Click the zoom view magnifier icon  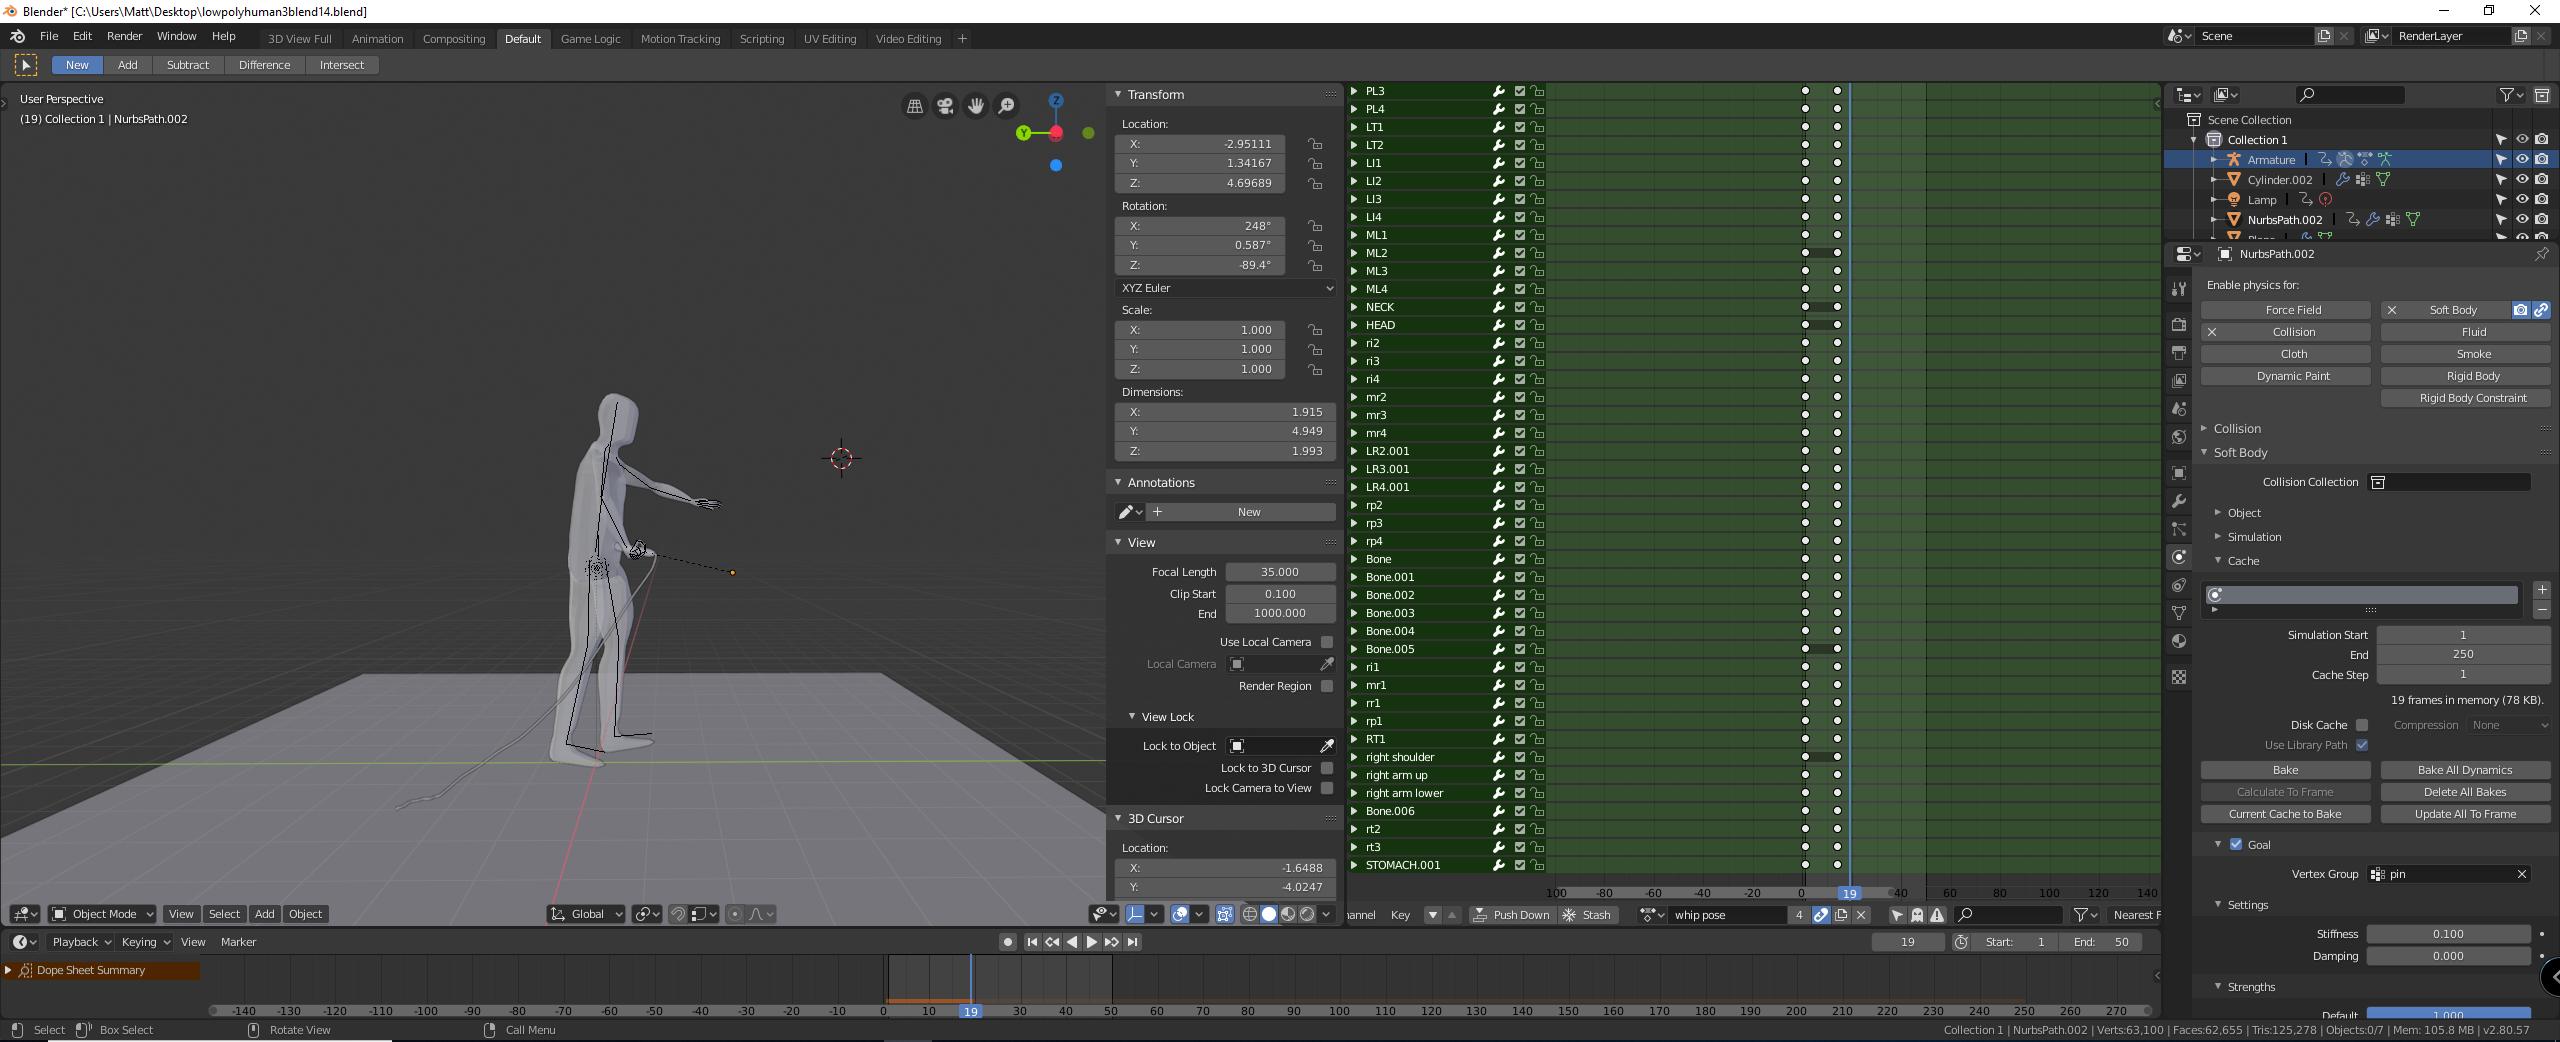1007,105
